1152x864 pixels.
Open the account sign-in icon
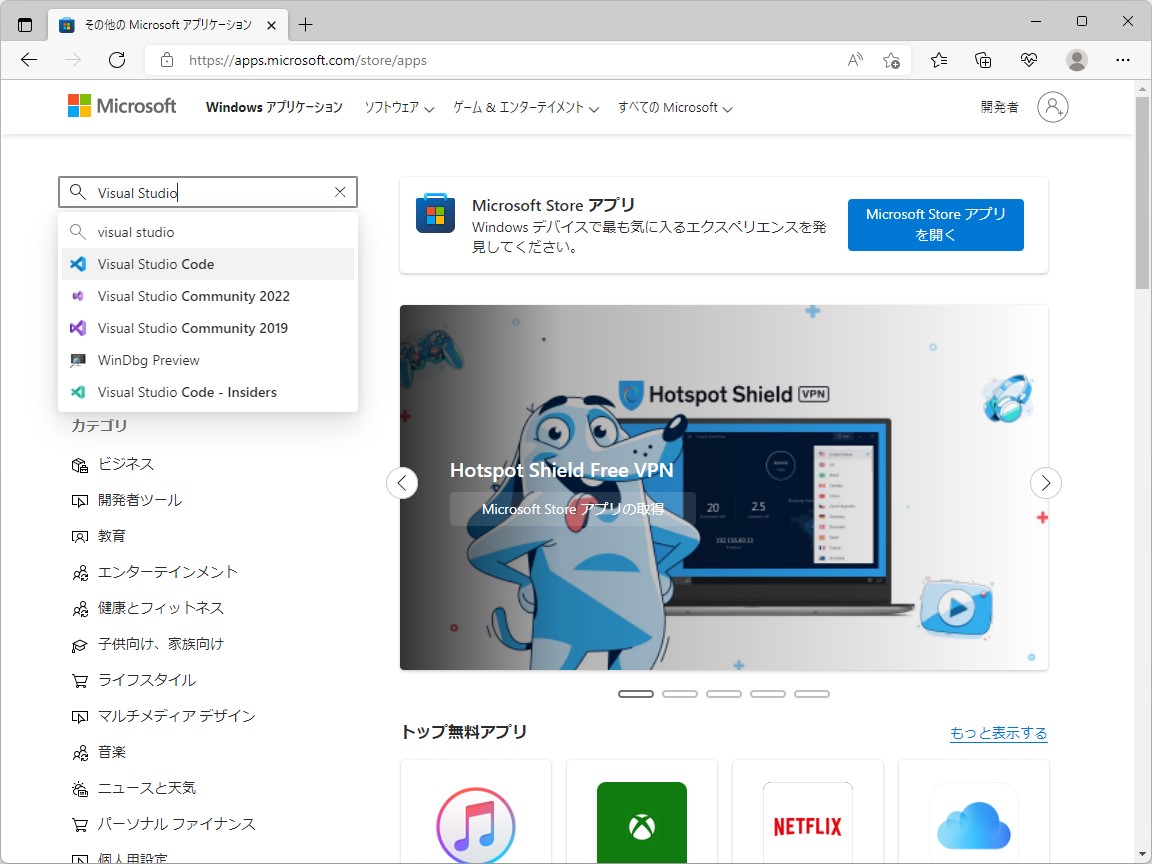pyautogui.click(x=1053, y=107)
